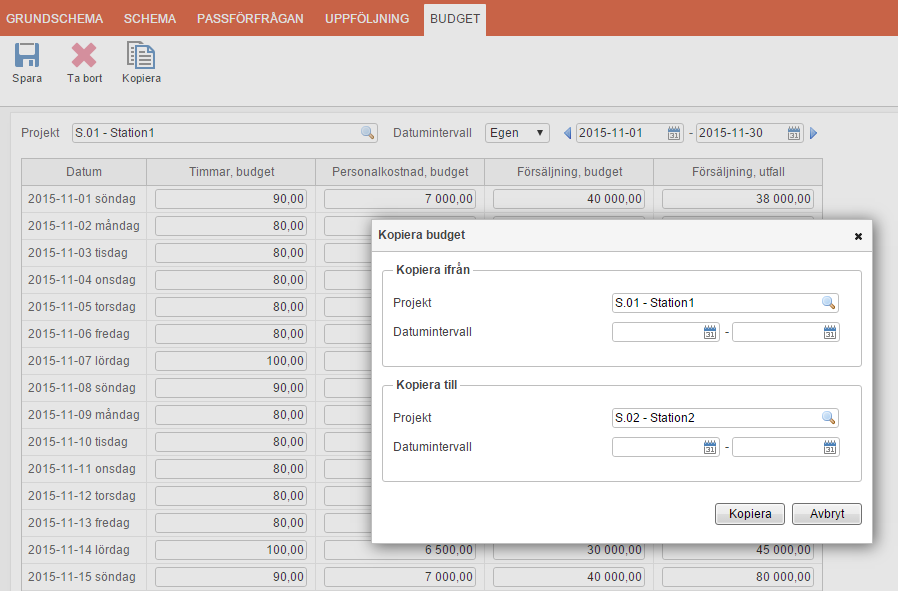The height and width of the screenshot is (591, 898).
Task: Confirm with the Kopiera dialog button
Action: (x=750, y=514)
